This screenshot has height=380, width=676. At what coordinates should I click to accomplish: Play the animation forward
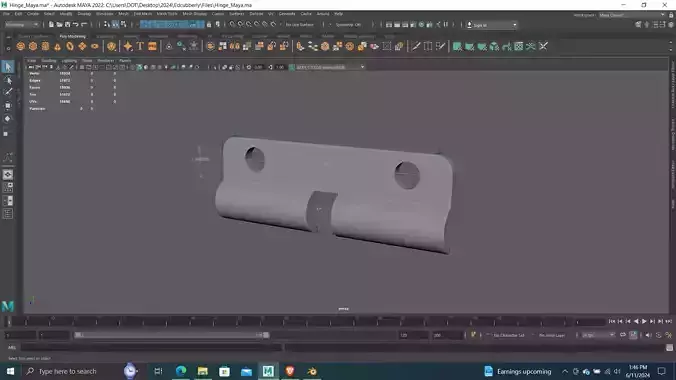[x=644, y=321]
